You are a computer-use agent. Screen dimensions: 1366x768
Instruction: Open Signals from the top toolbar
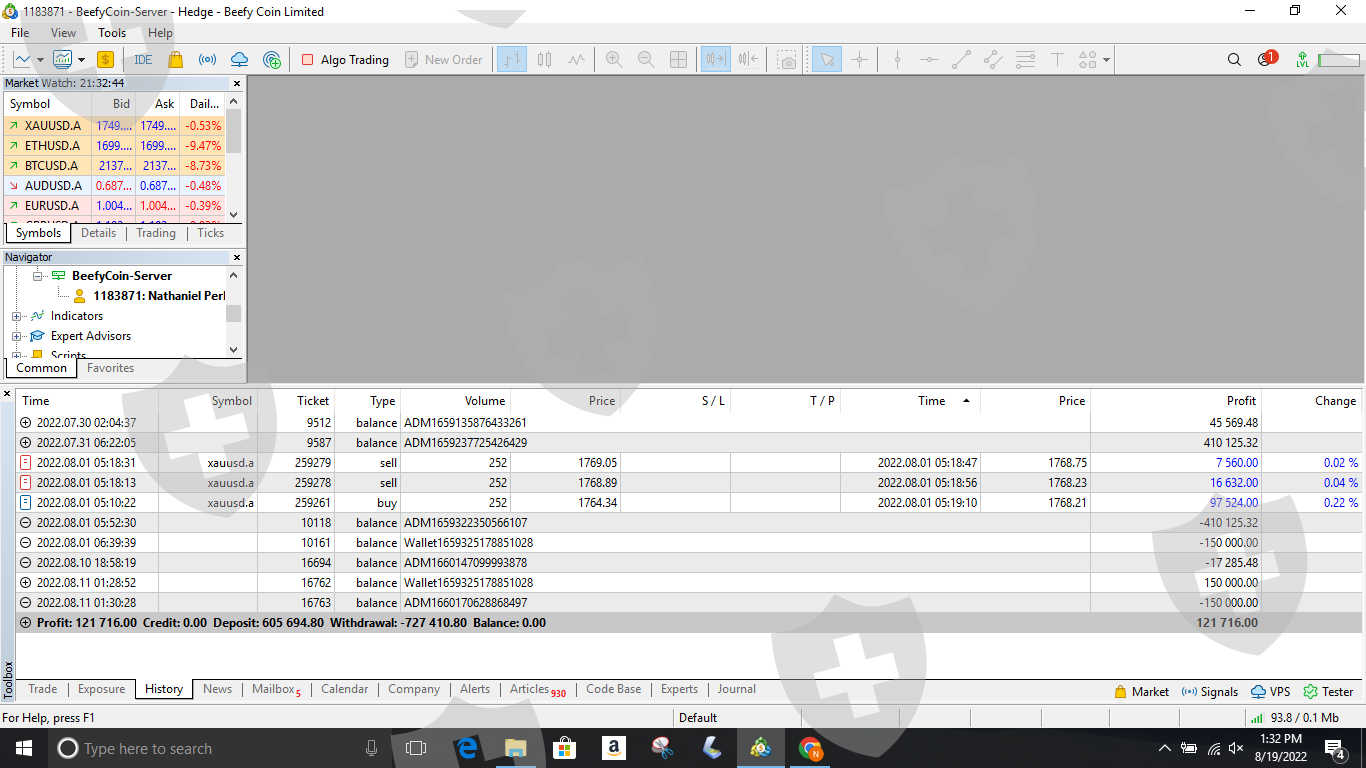tap(207, 60)
